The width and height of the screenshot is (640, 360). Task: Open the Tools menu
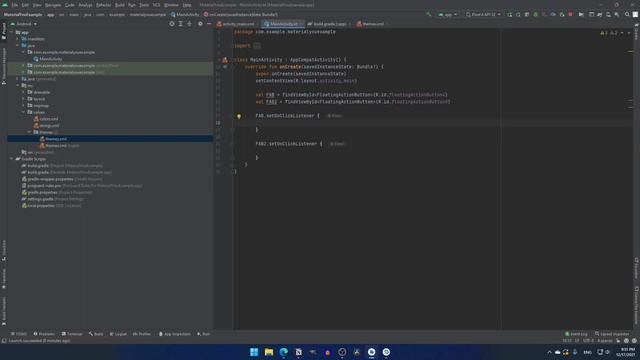[x=144, y=5]
